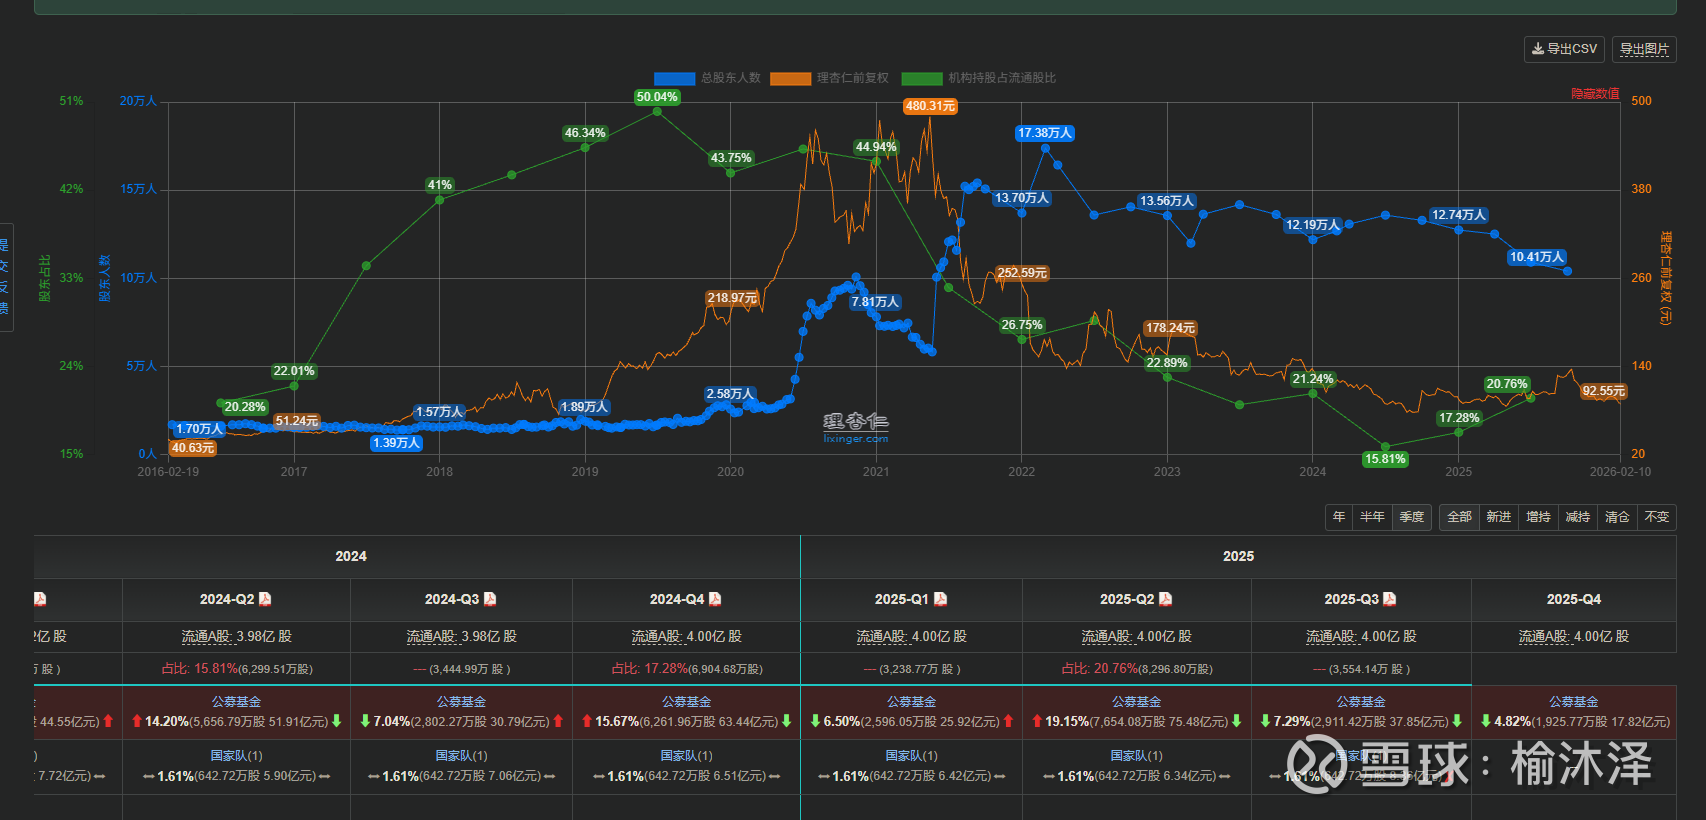The height and width of the screenshot is (820, 1706).
Task: Filter holdings by 减持
Action: [x=1578, y=517]
